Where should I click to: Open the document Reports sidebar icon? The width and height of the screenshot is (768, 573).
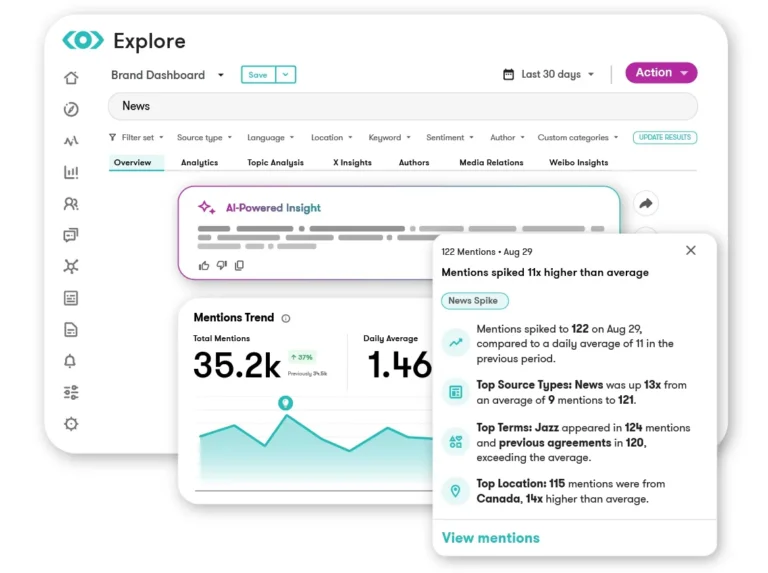coord(71,330)
